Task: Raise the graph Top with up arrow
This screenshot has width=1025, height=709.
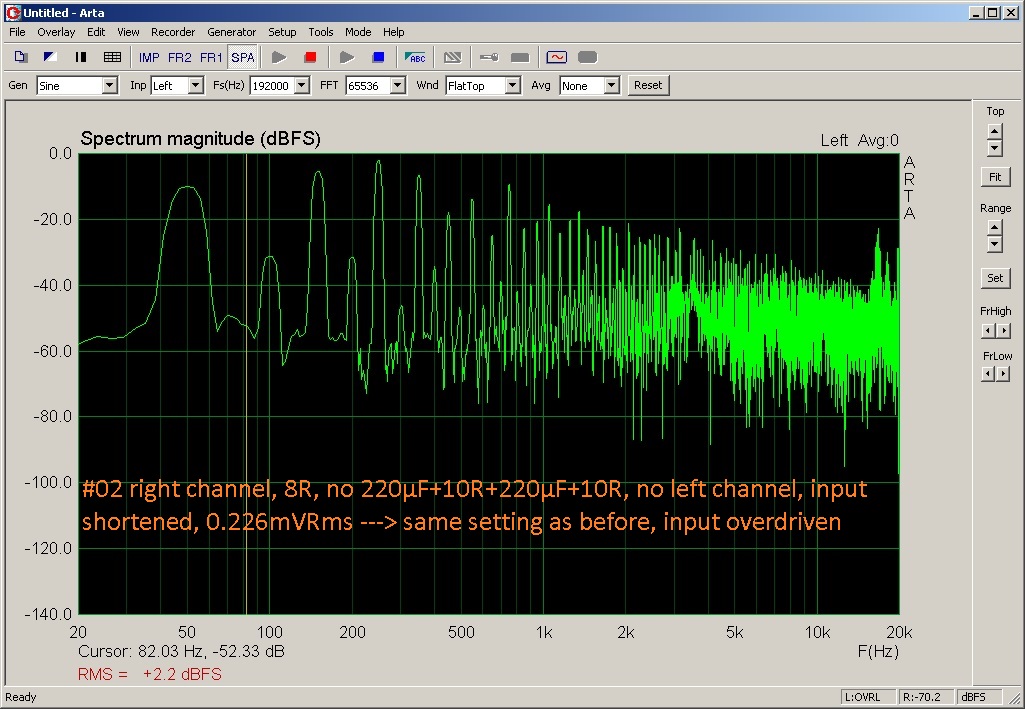Action: tap(995, 131)
